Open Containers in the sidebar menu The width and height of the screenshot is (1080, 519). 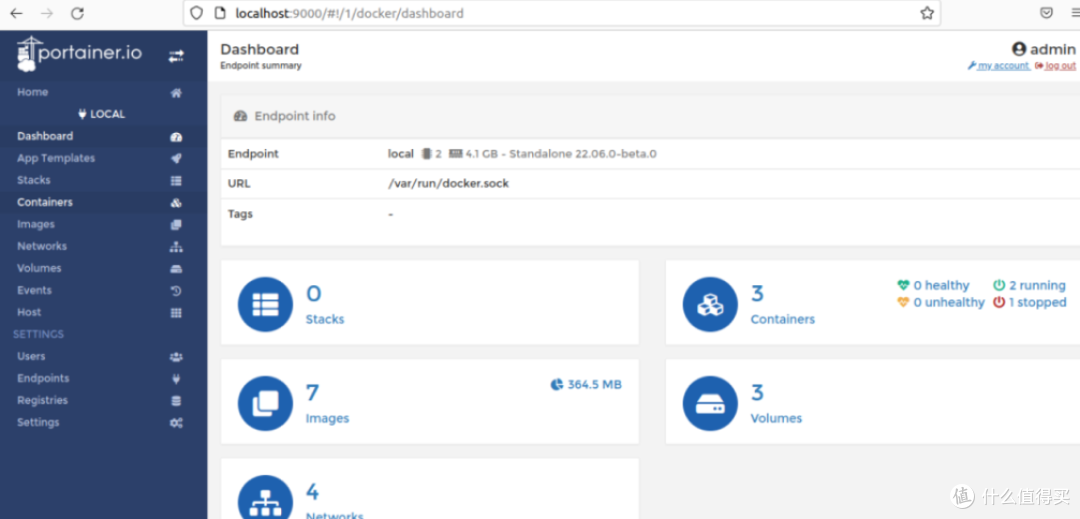[45, 202]
